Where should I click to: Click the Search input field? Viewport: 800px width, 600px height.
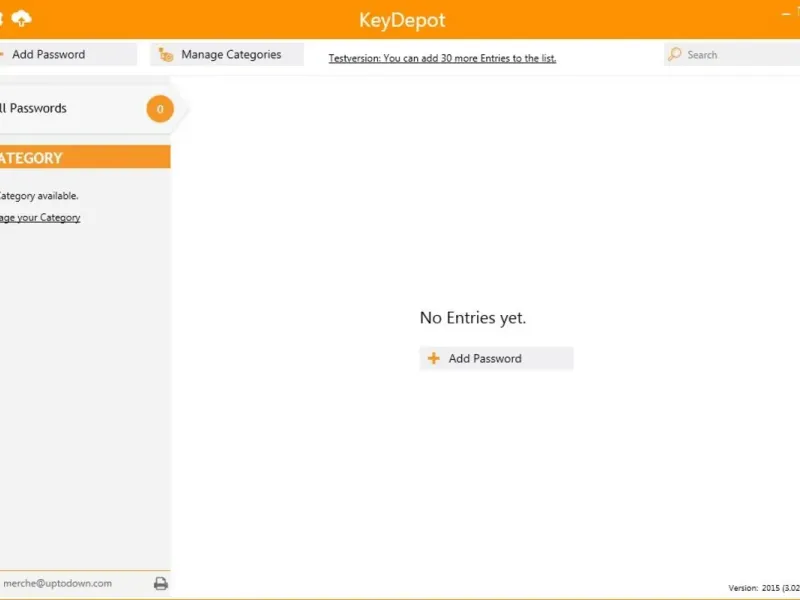[x=732, y=55]
